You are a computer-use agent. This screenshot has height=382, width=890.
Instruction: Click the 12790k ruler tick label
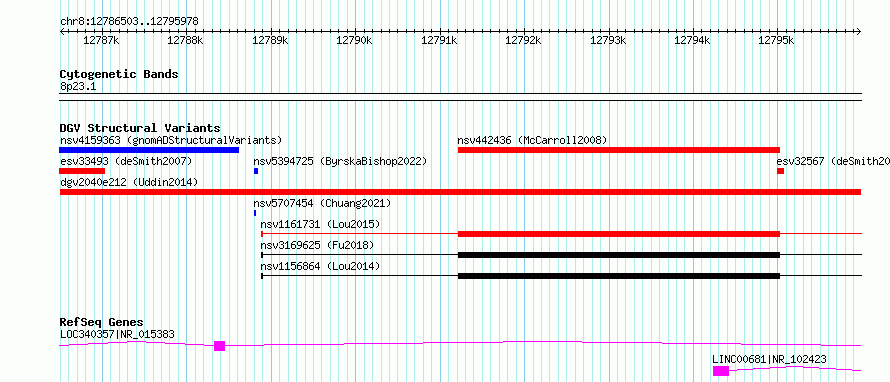[x=355, y=41]
